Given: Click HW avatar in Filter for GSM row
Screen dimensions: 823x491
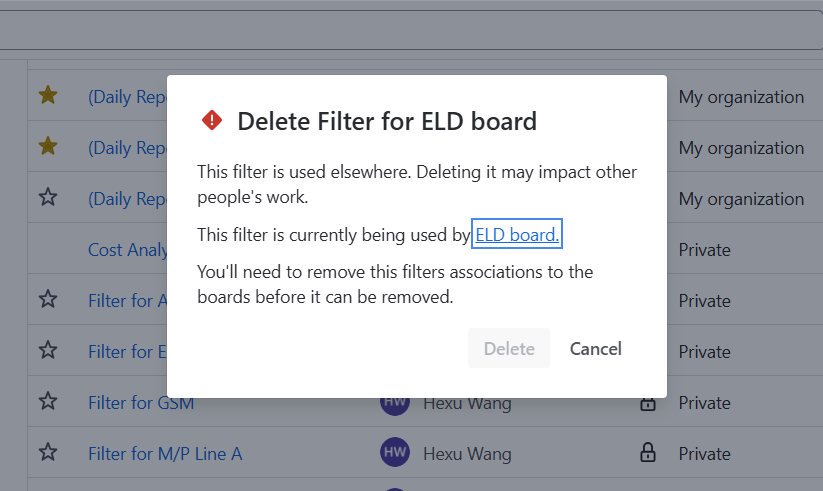Looking at the screenshot, I should (x=395, y=403).
